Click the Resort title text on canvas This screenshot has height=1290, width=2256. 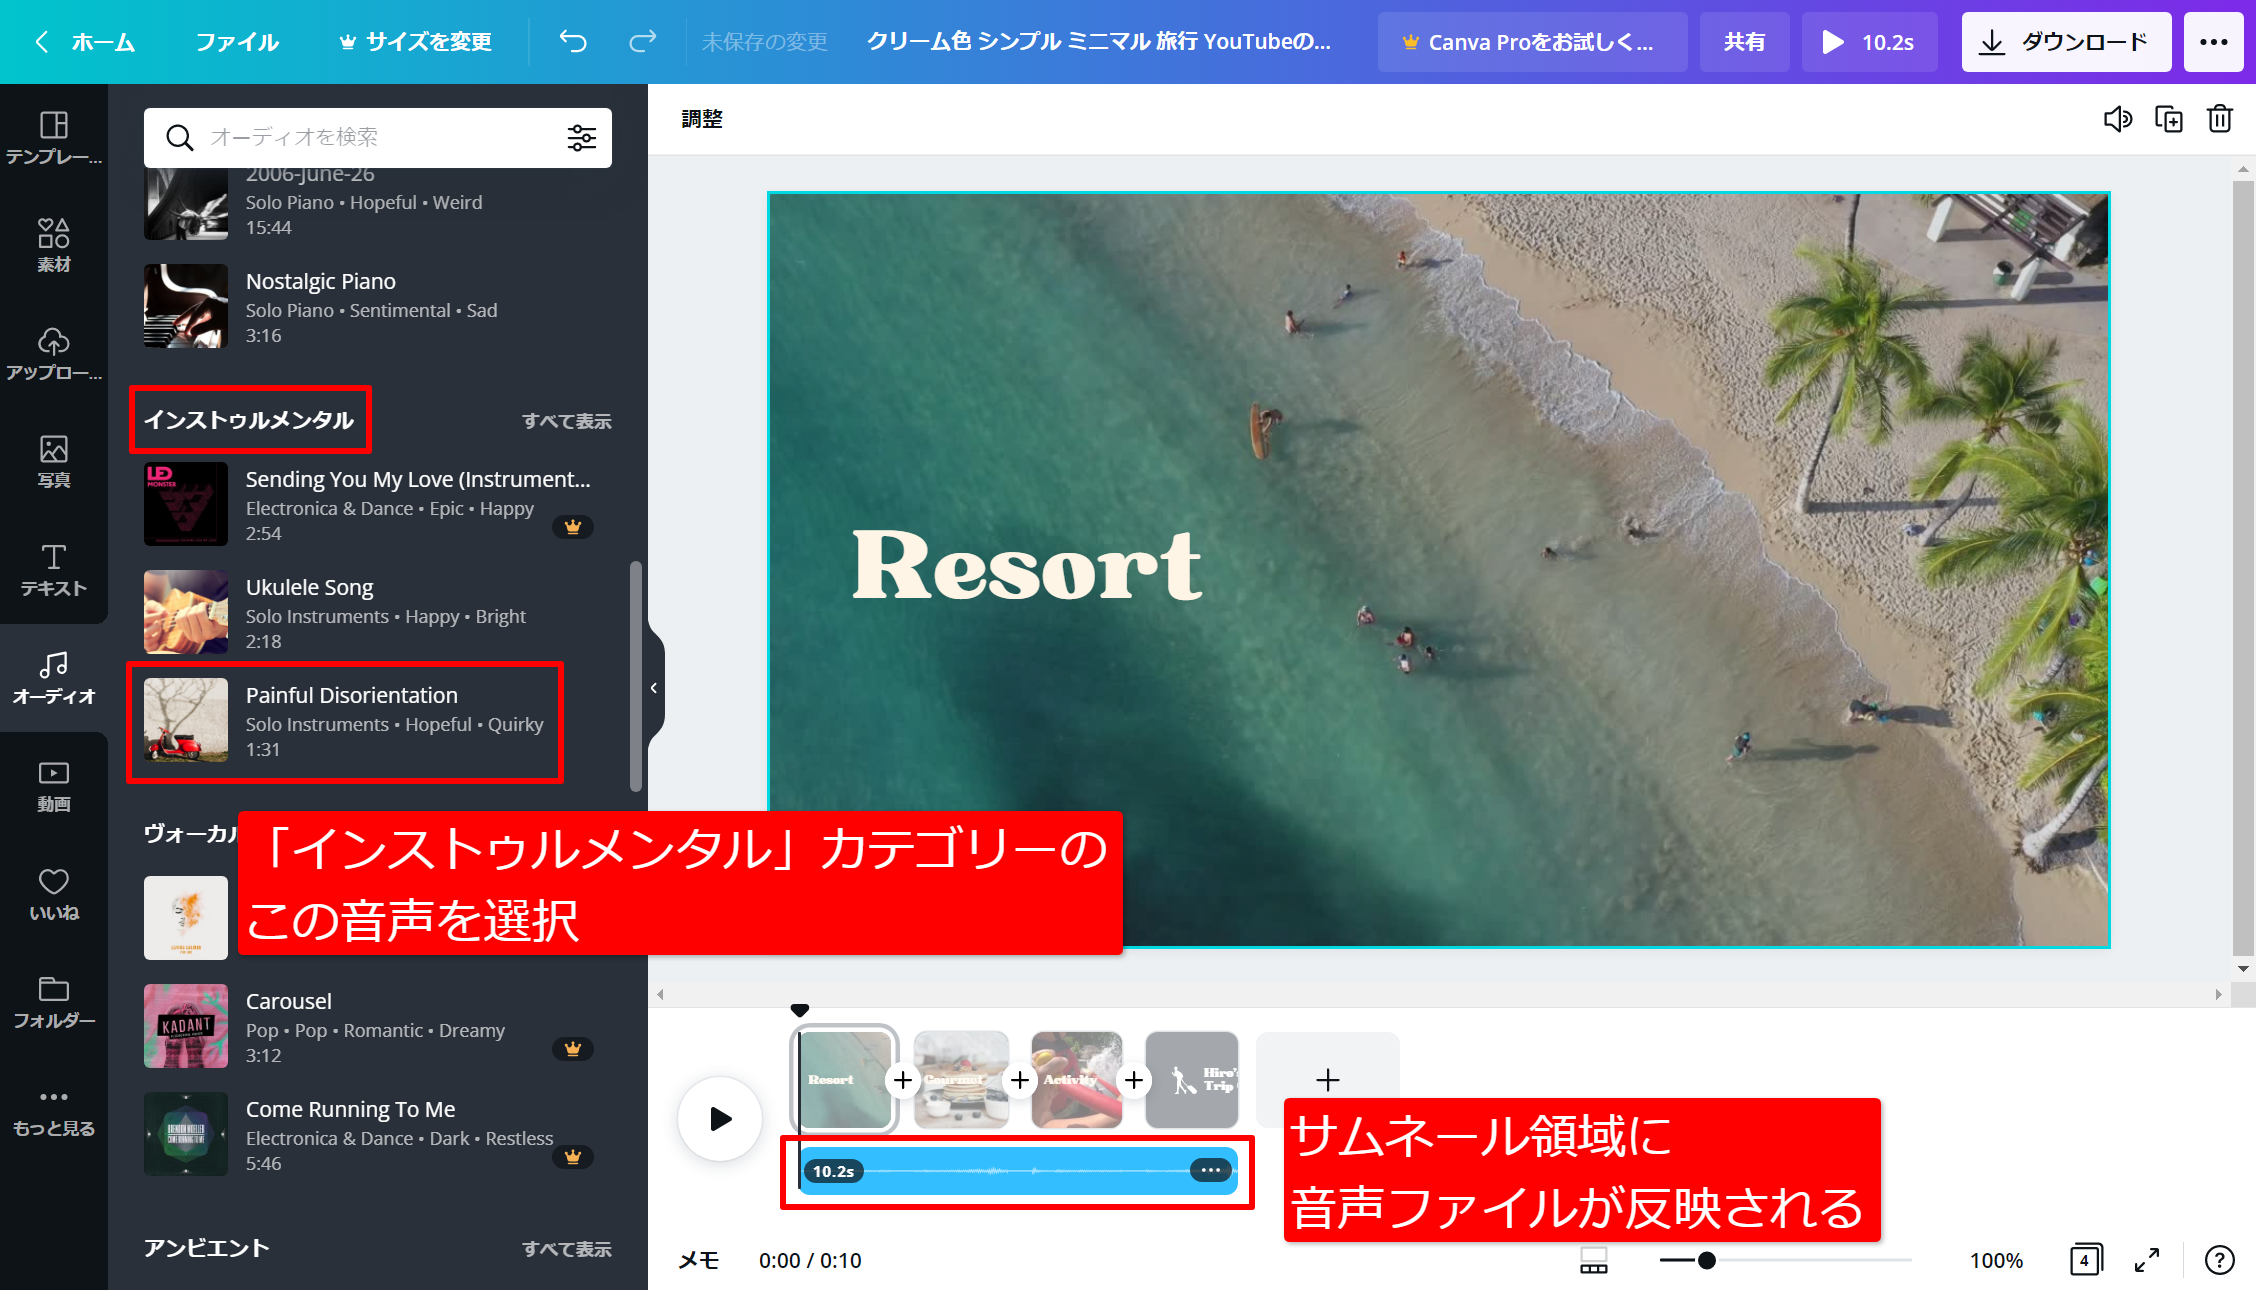tap(1027, 565)
